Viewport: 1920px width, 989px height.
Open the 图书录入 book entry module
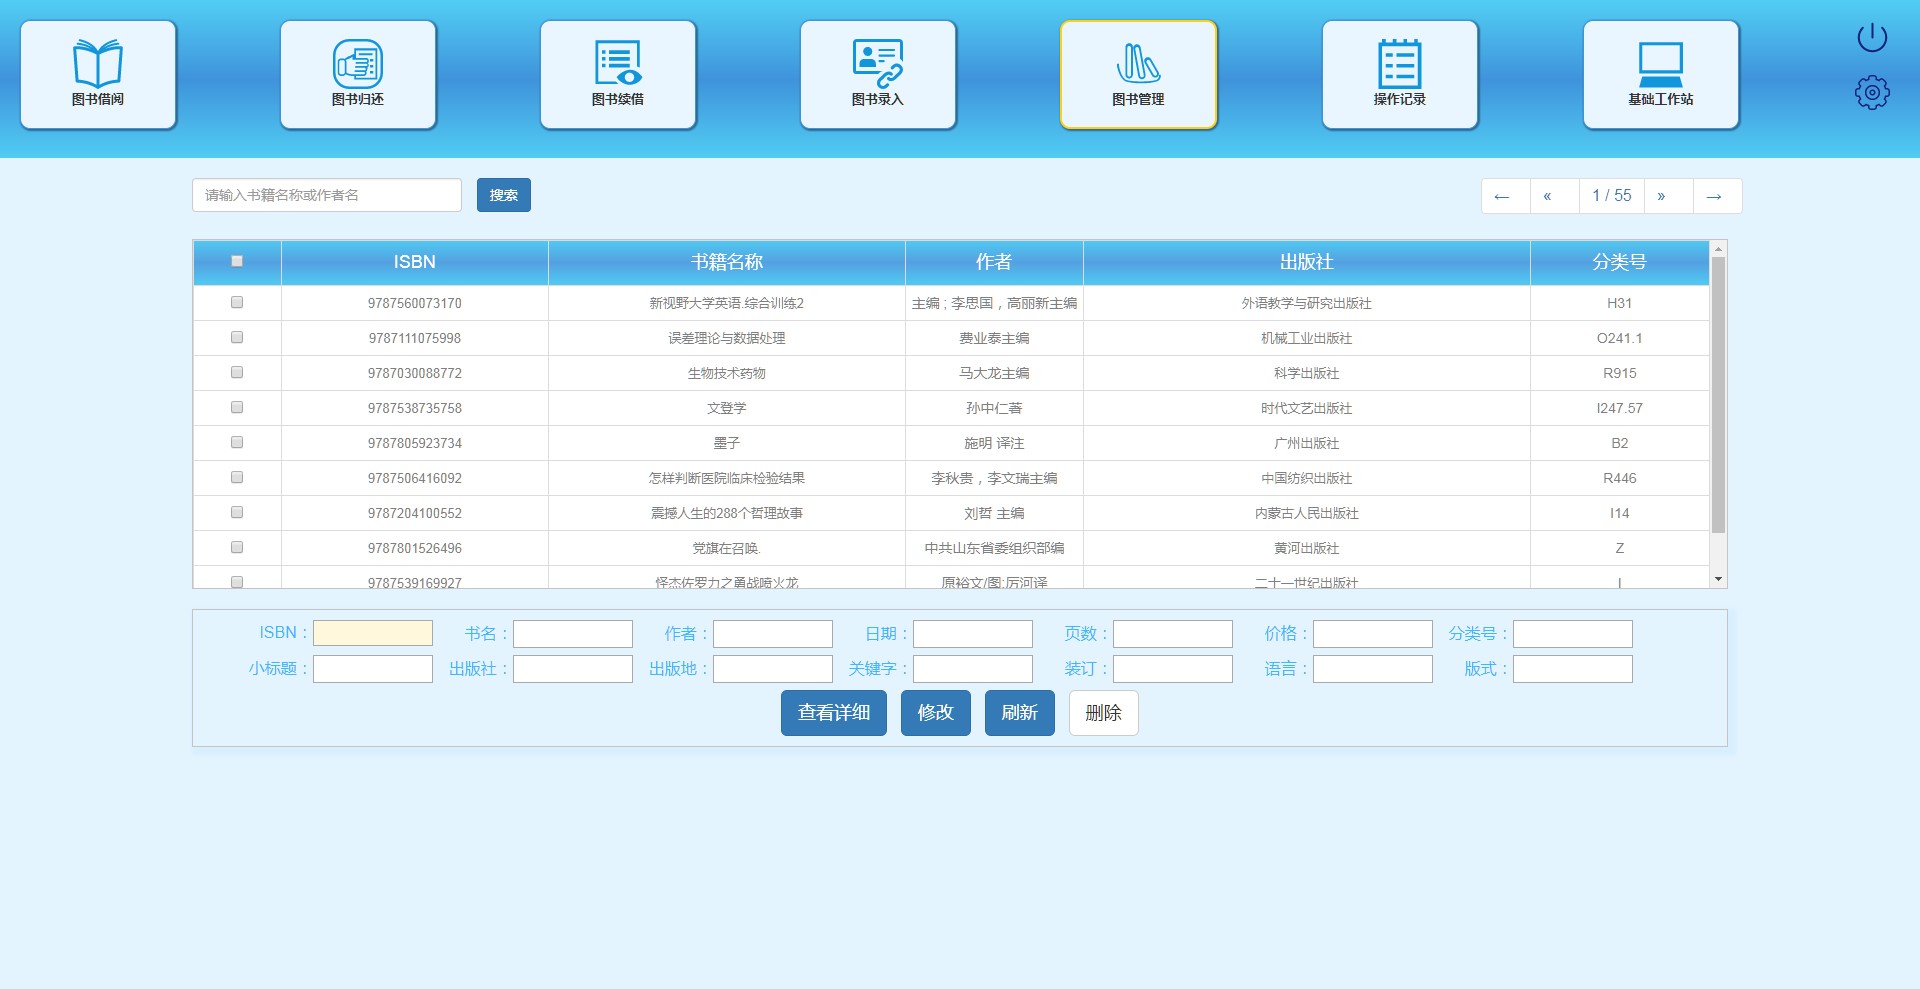878,75
